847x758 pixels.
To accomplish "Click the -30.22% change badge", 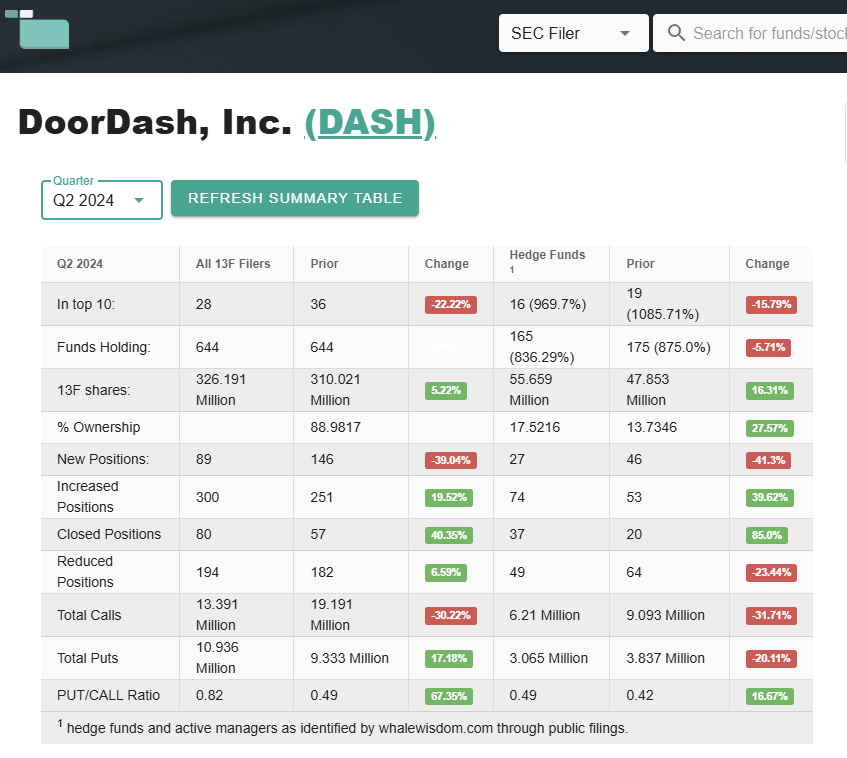I will pos(451,615).
